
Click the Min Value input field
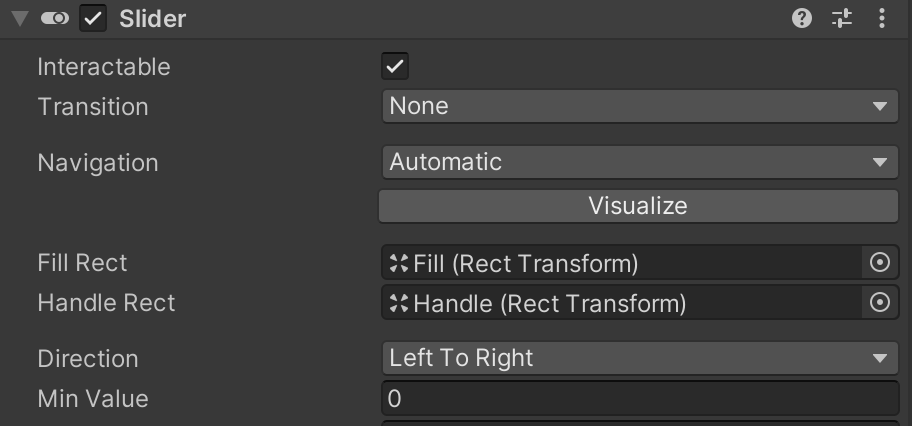click(640, 399)
